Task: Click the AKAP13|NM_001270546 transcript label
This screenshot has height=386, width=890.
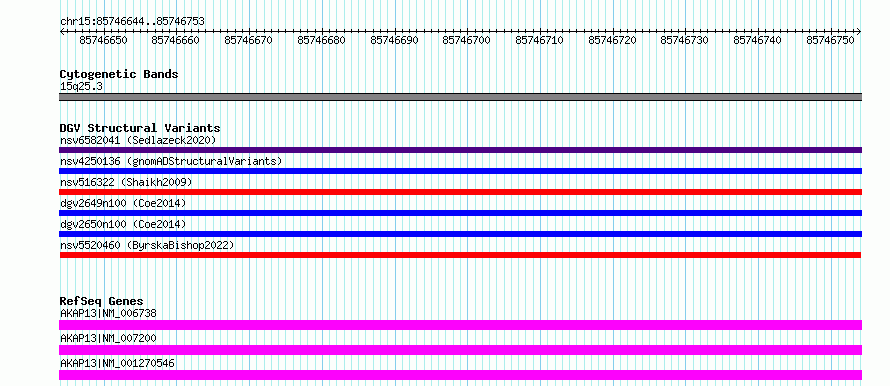Action: (117, 363)
